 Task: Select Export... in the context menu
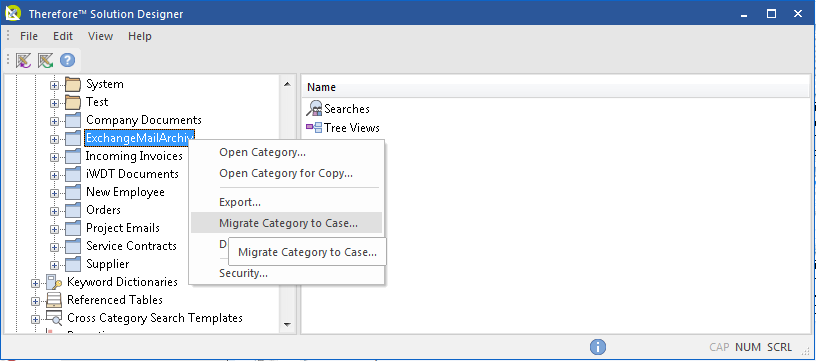(x=286, y=202)
